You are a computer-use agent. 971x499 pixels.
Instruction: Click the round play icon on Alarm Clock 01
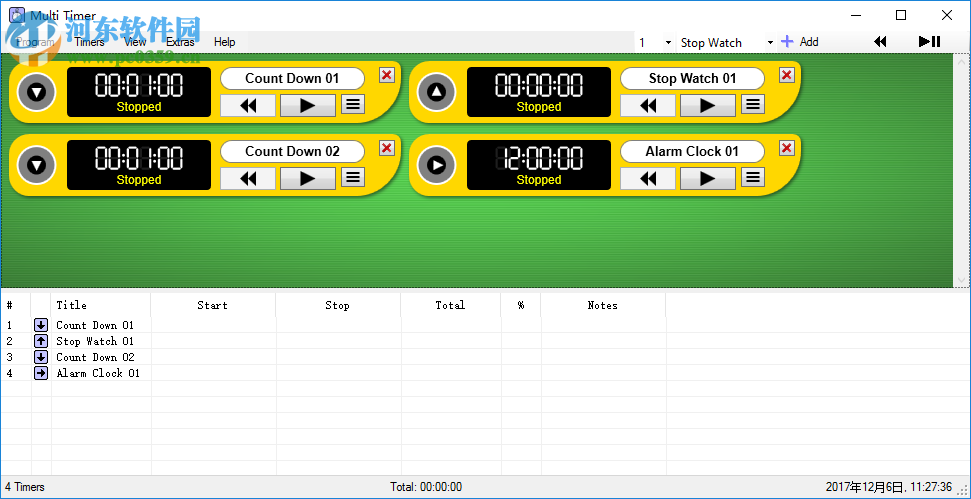point(437,165)
